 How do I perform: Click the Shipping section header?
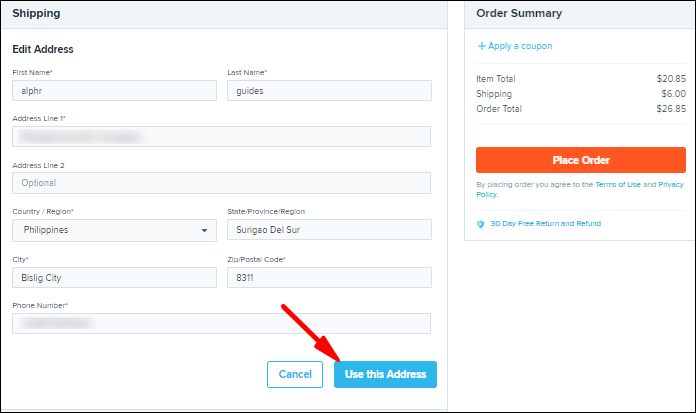(x=37, y=14)
